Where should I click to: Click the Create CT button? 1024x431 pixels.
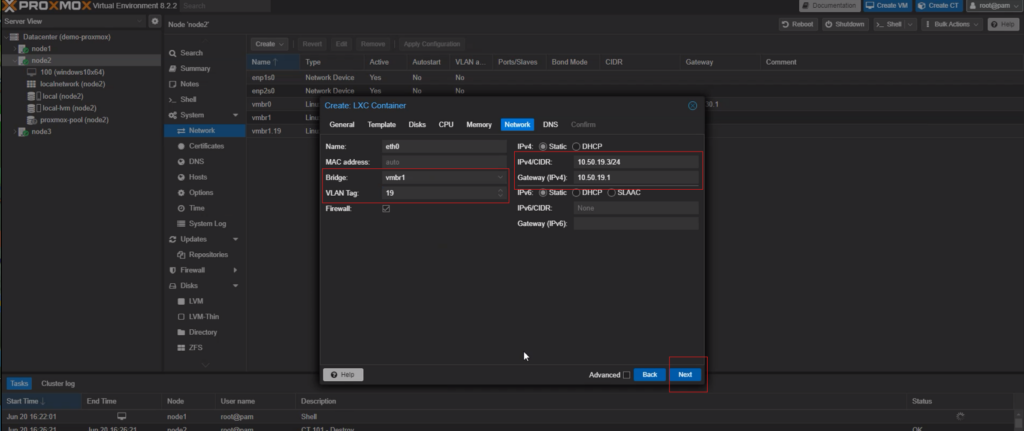(x=938, y=6)
